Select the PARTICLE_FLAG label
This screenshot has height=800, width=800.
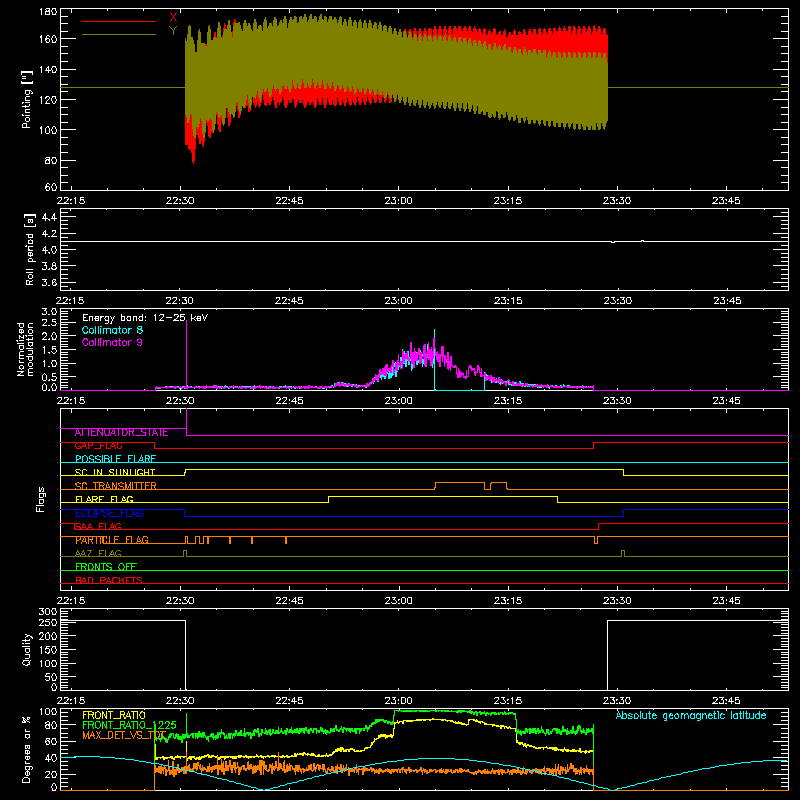coord(112,540)
